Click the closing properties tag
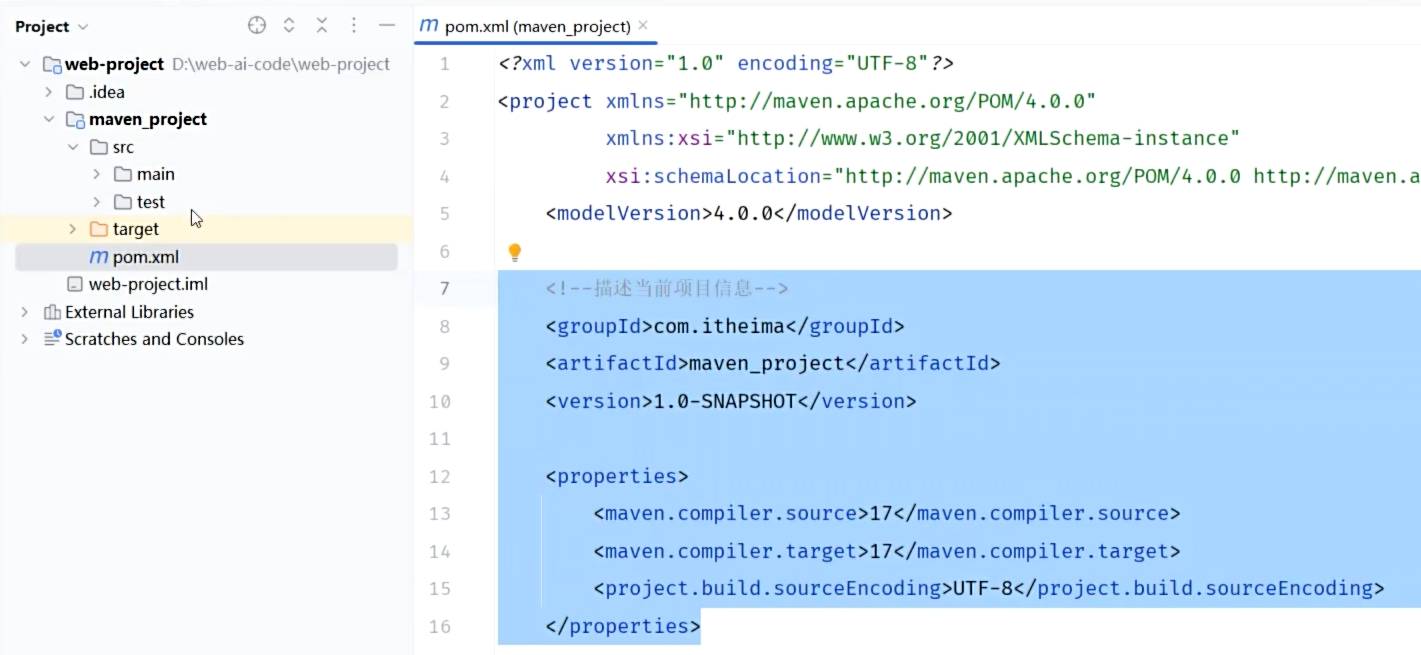Image resolution: width=1421 pixels, height=655 pixels. pos(623,626)
